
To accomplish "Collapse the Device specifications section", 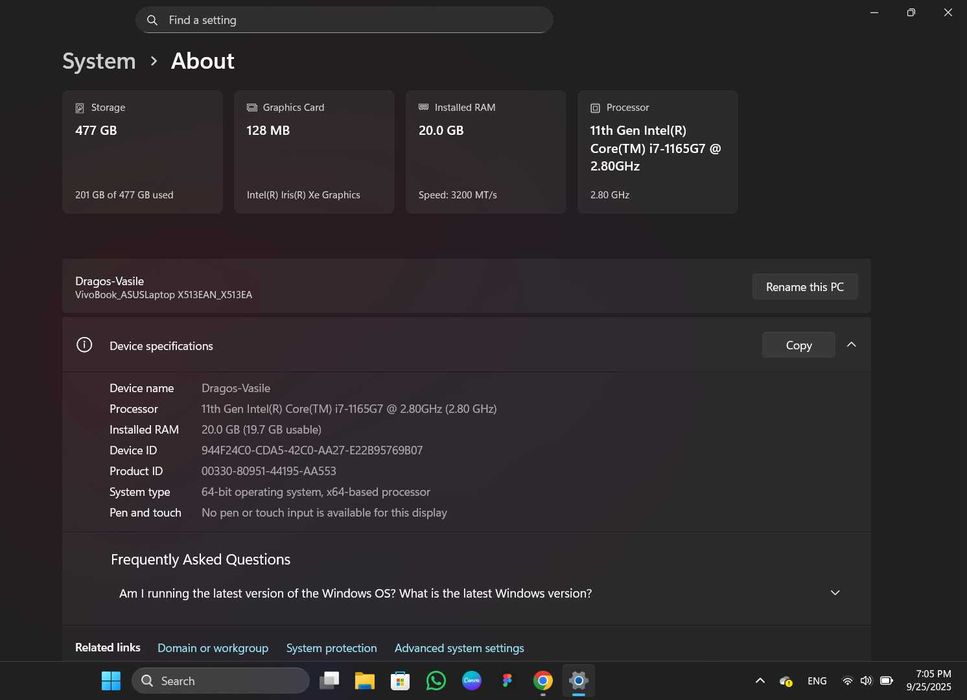I will click(x=851, y=345).
